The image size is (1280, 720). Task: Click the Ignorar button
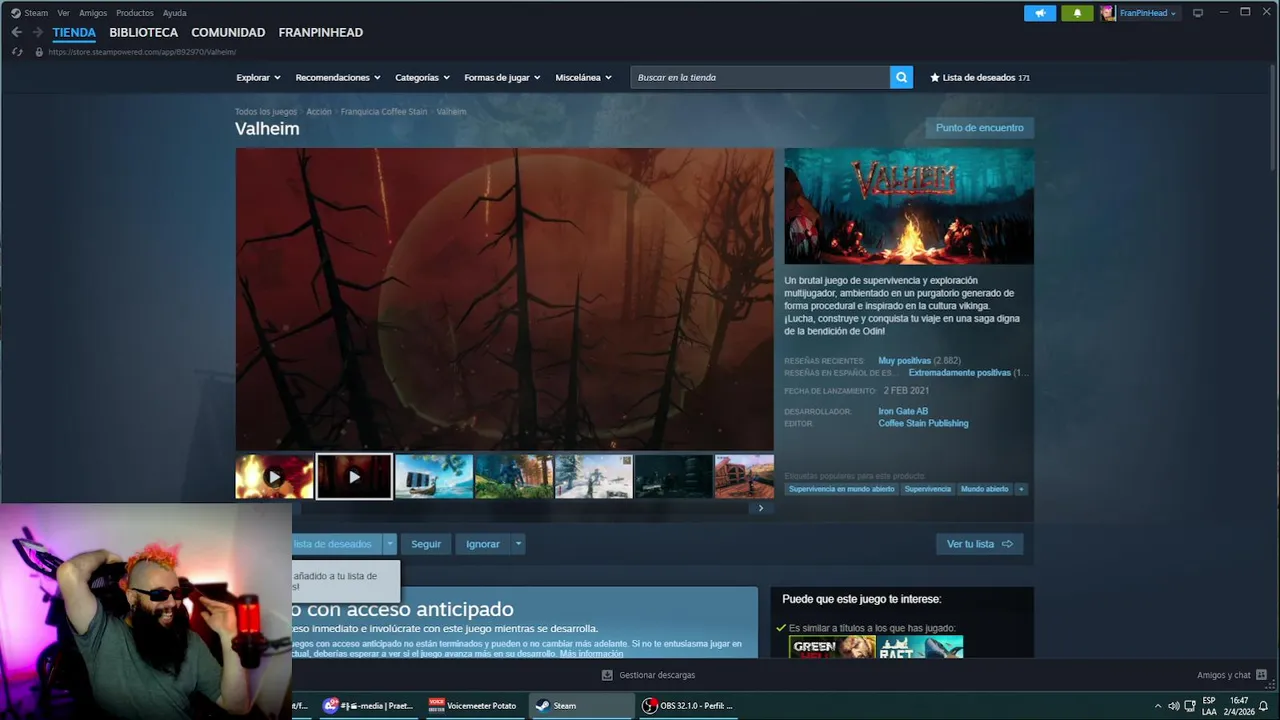coord(483,544)
